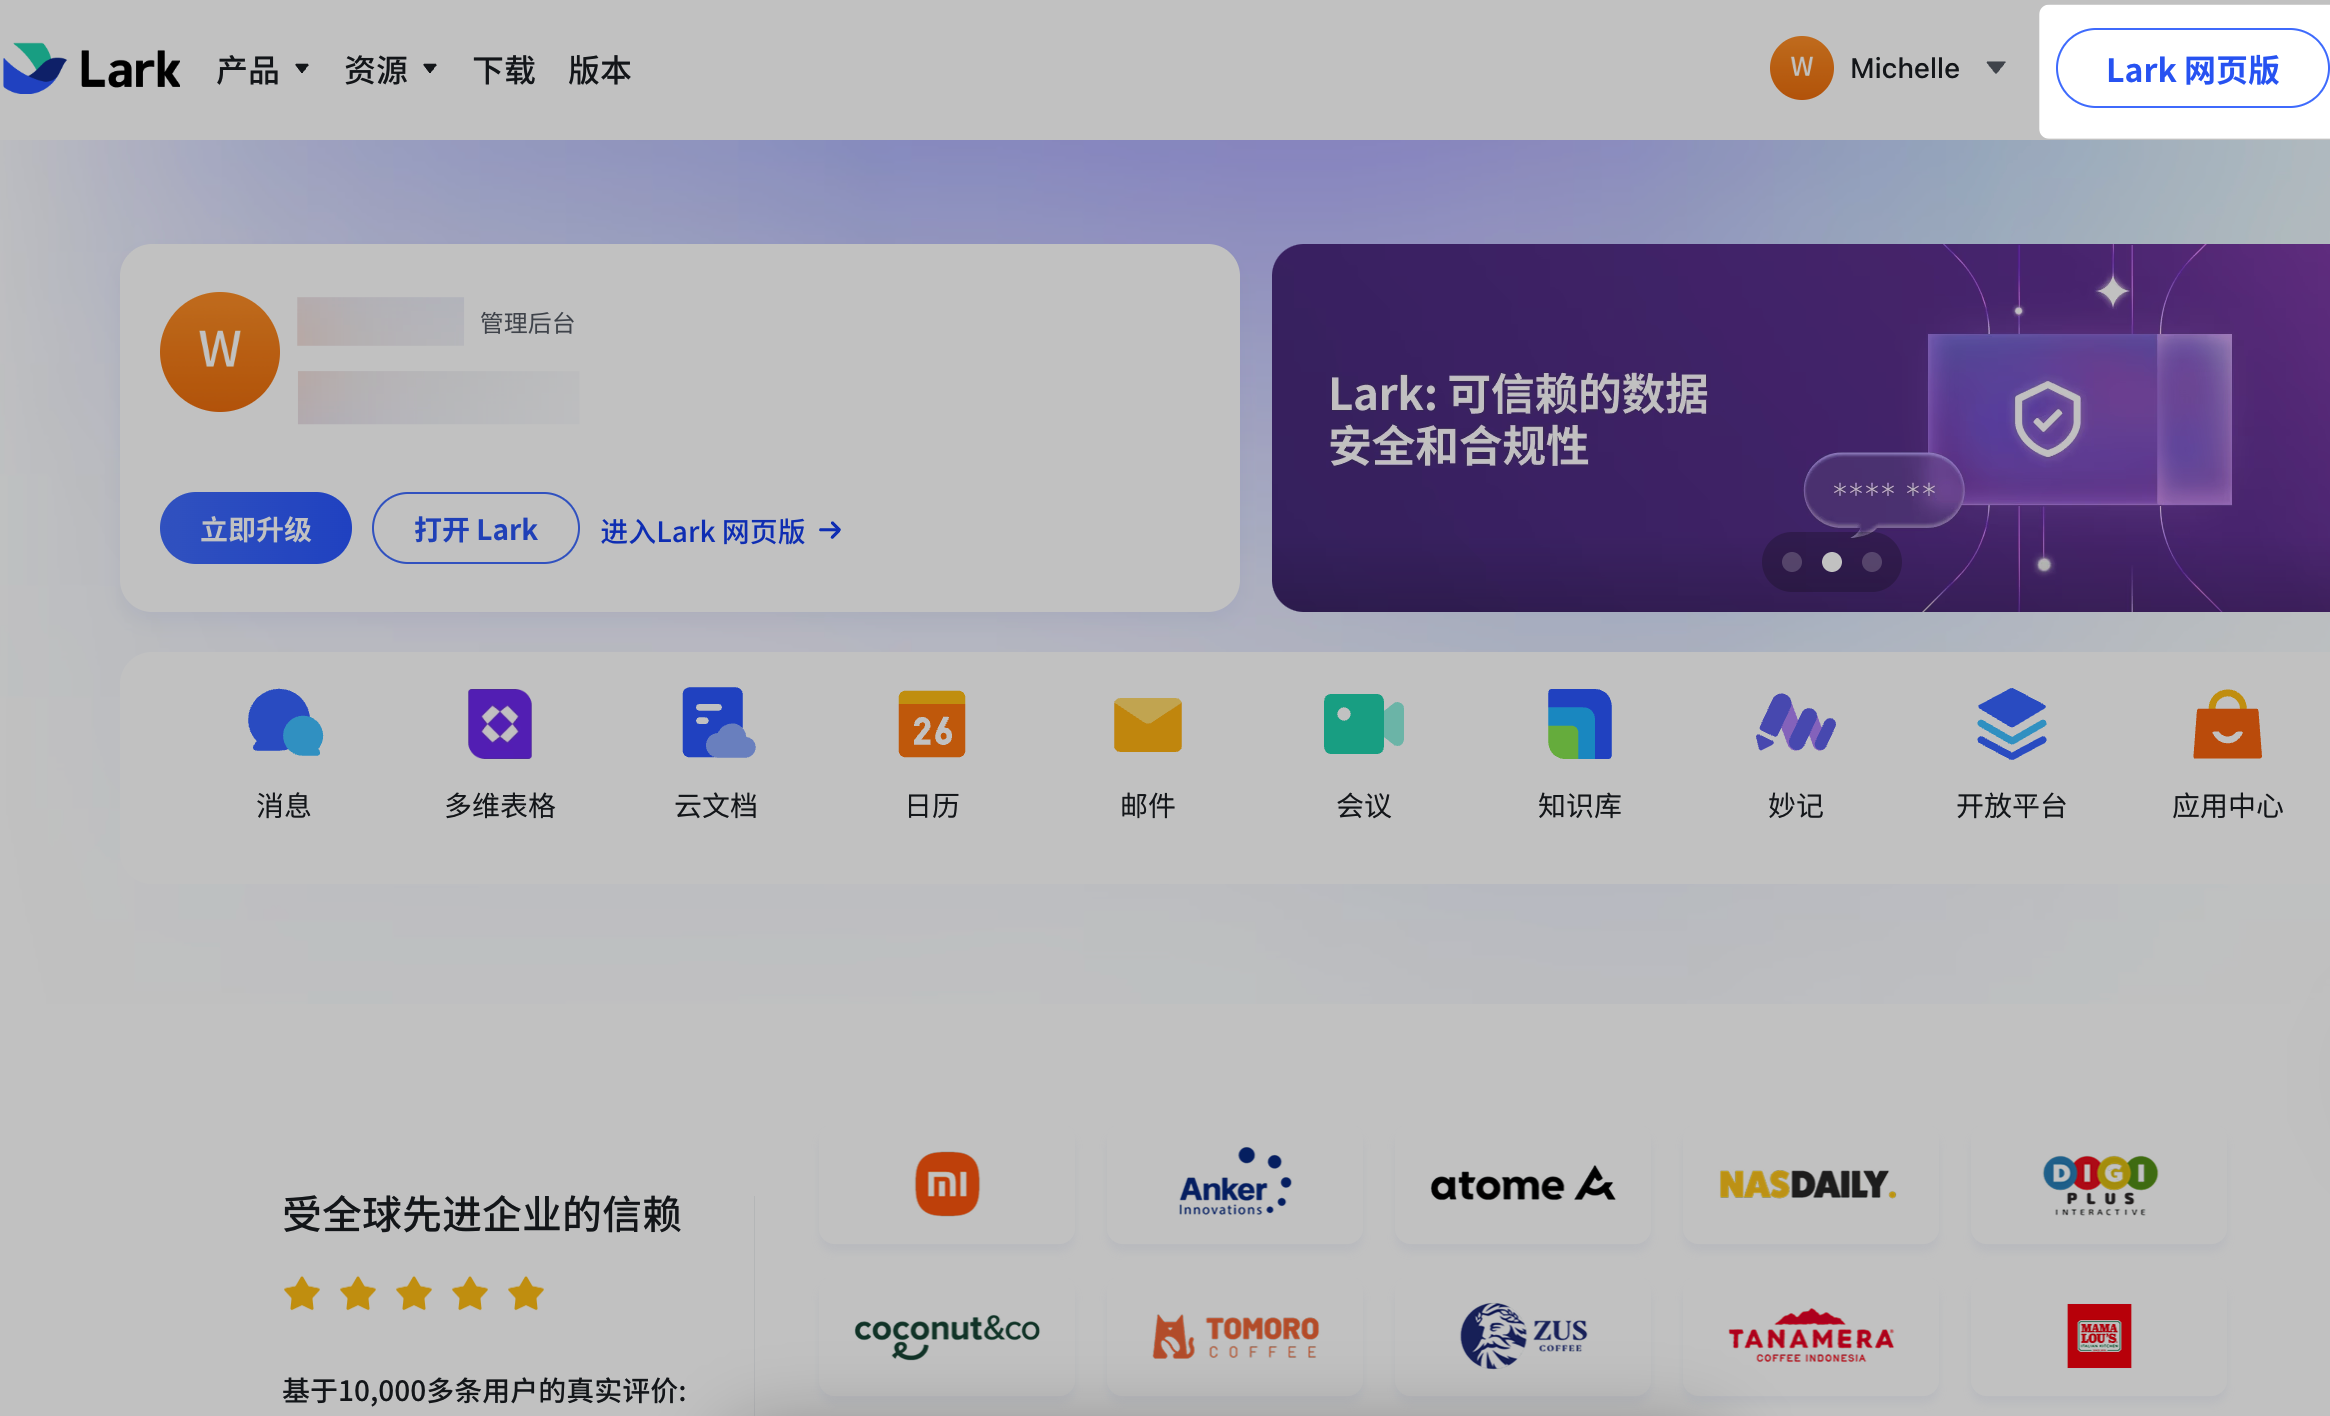Image resolution: width=2330 pixels, height=1416 pixels.
Task: Click the large W profile avatar
Action: pyautogui.click(x=220, y=351)
